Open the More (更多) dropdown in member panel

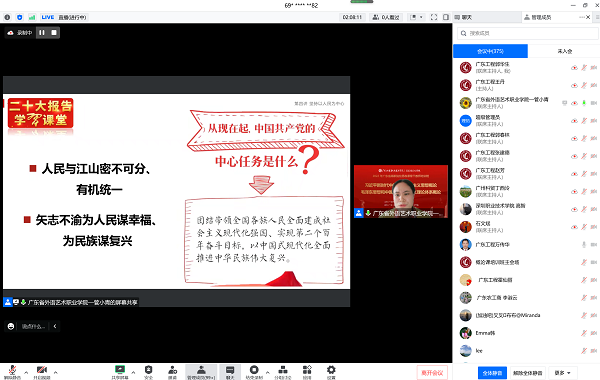tap(562, 373)
